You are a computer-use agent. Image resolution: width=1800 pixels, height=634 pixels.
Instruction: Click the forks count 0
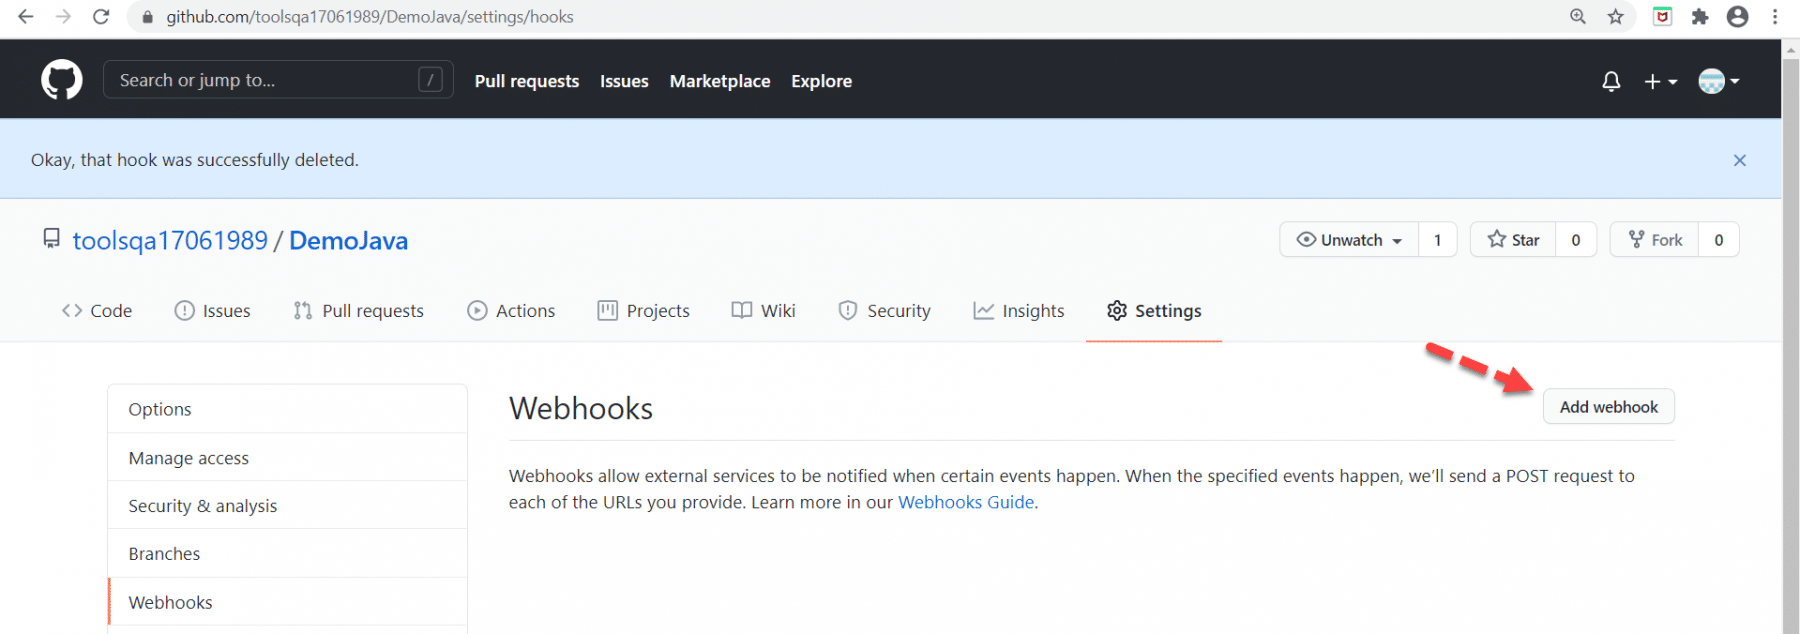pos(1719,240)
